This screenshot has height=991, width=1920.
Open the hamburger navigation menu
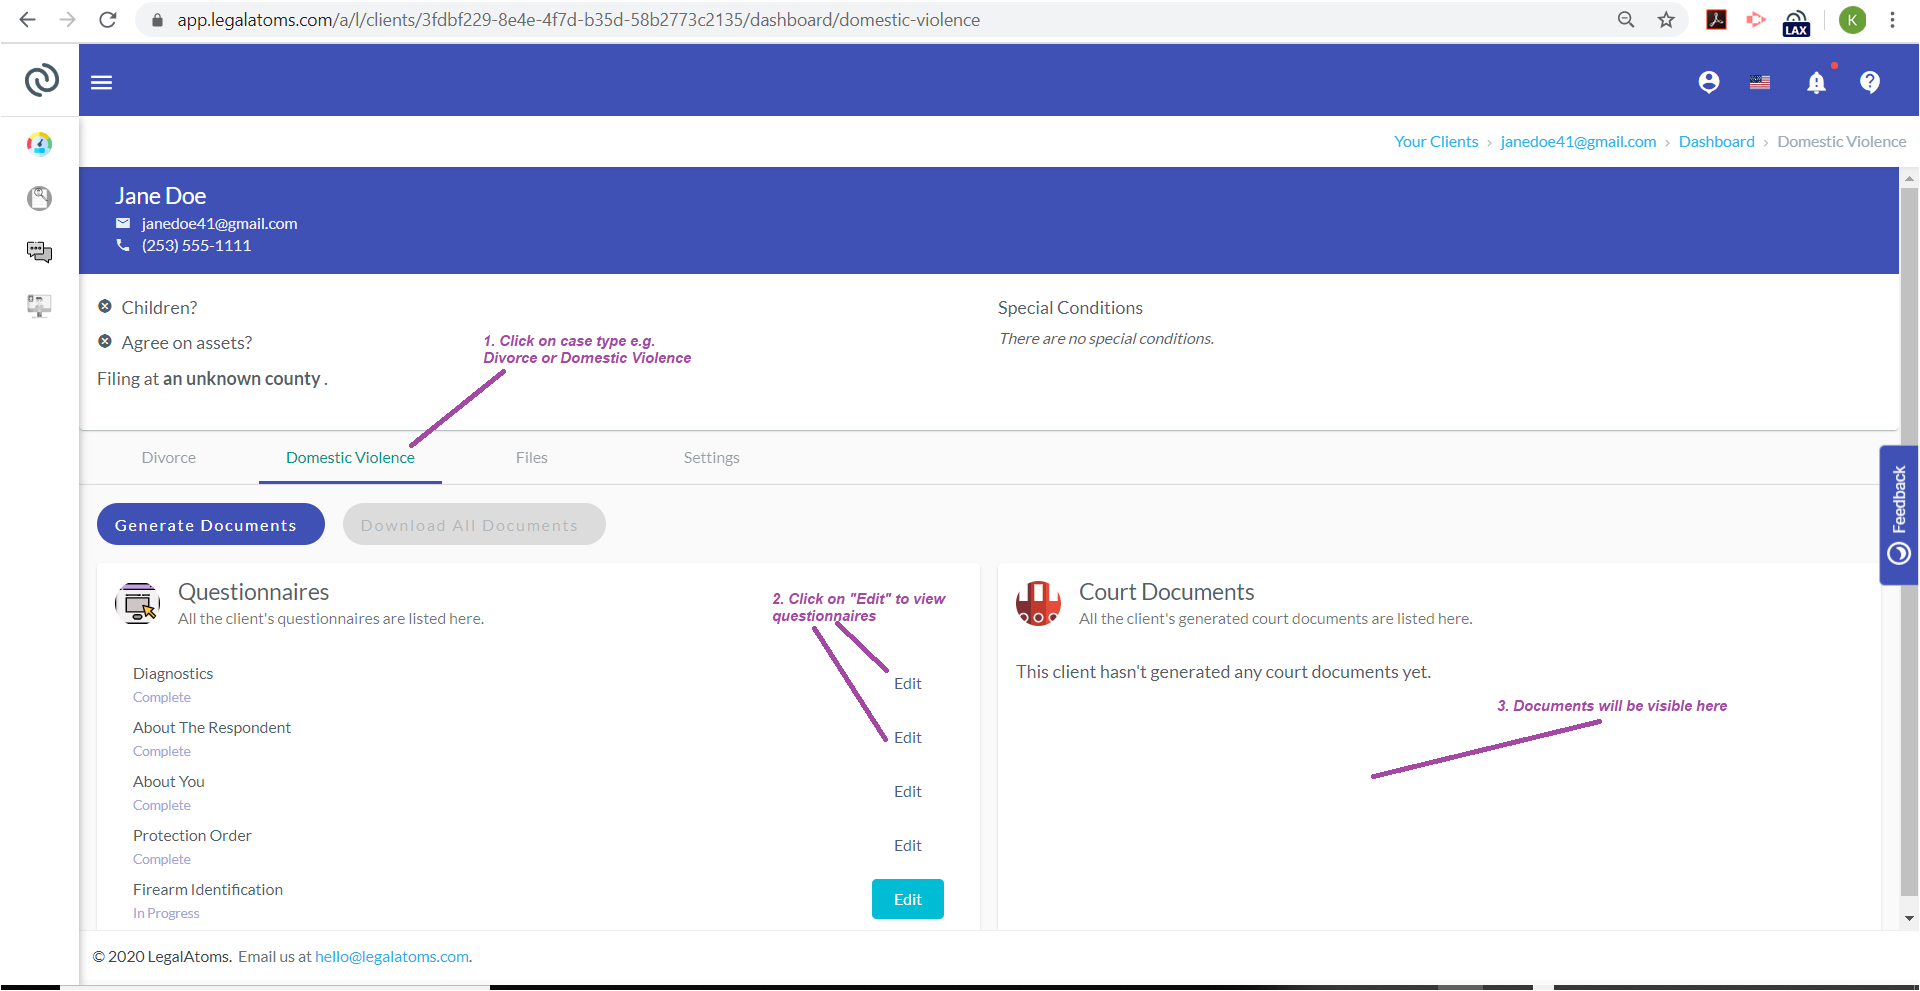[x=102, y=82]
